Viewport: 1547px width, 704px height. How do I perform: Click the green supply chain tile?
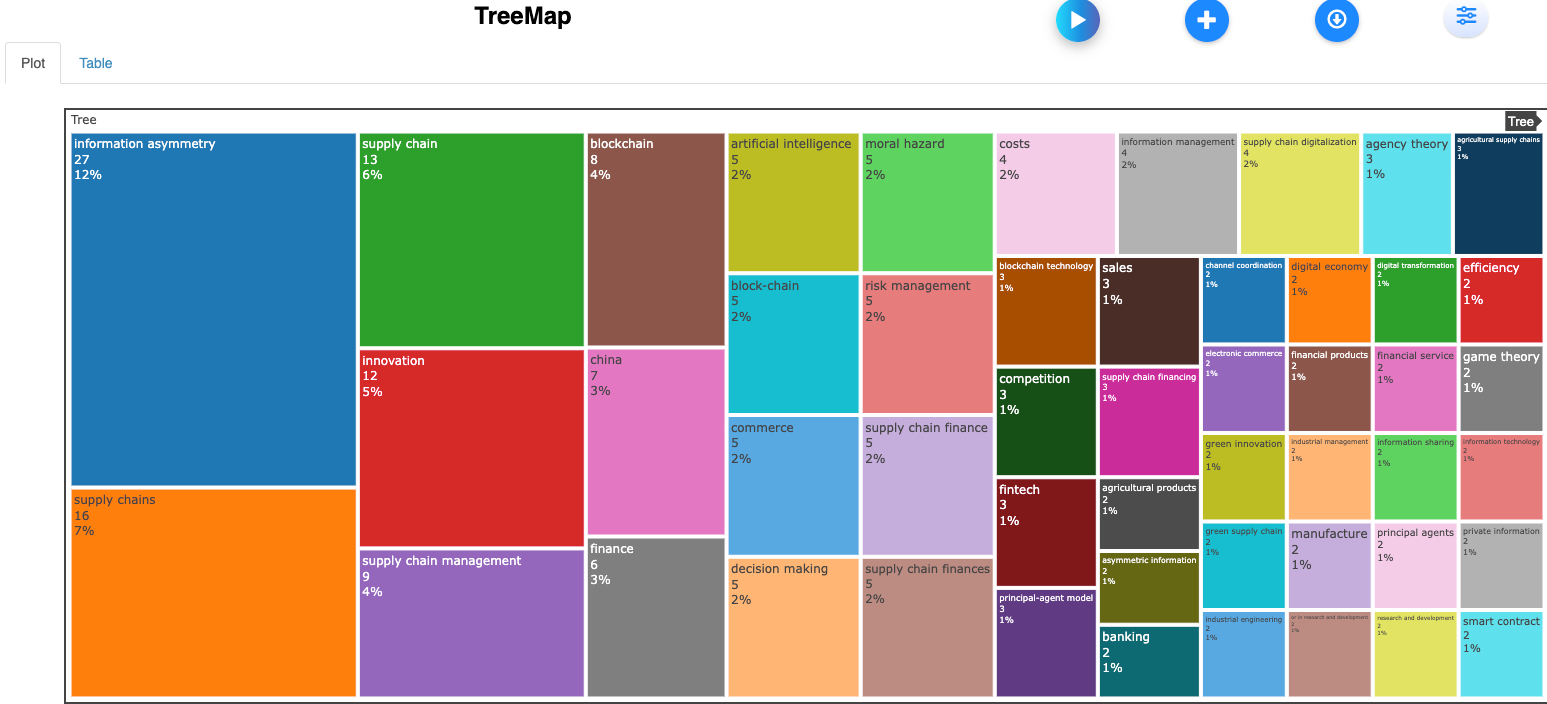click(x=471, y=240)
